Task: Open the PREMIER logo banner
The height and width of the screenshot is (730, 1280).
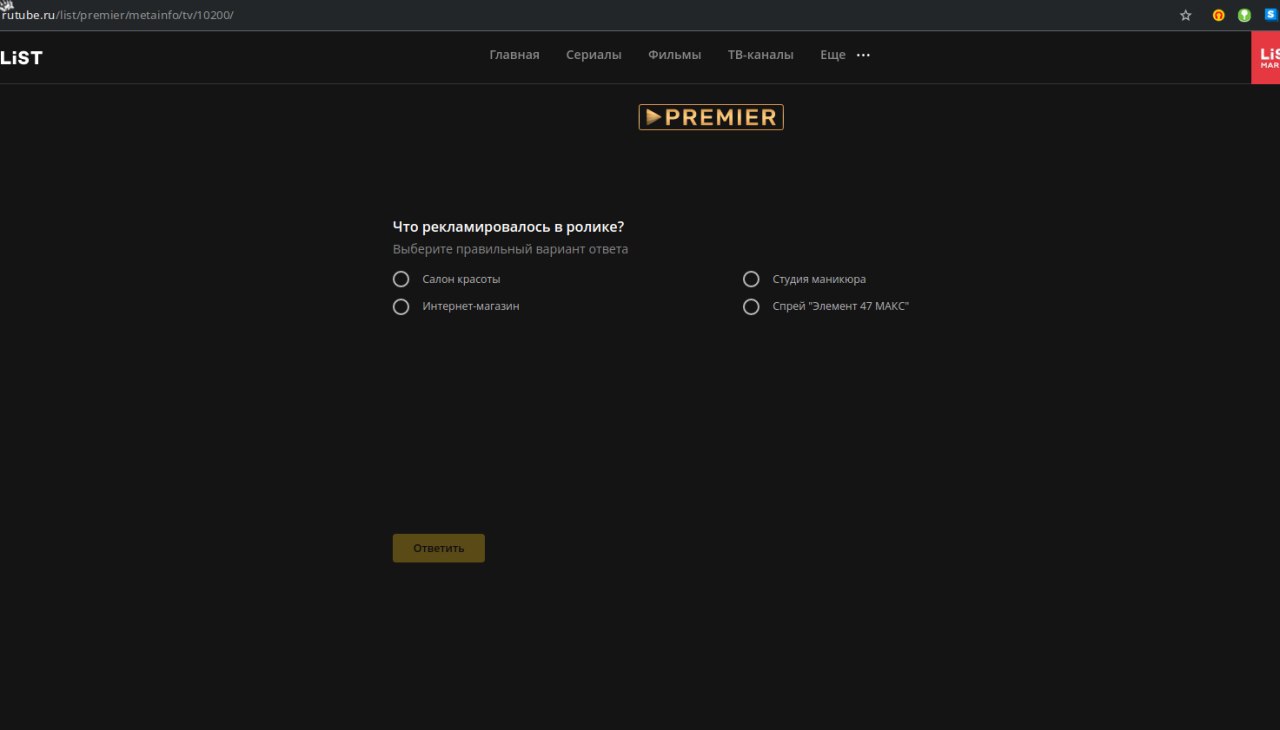Action: (x=711, y=117)
